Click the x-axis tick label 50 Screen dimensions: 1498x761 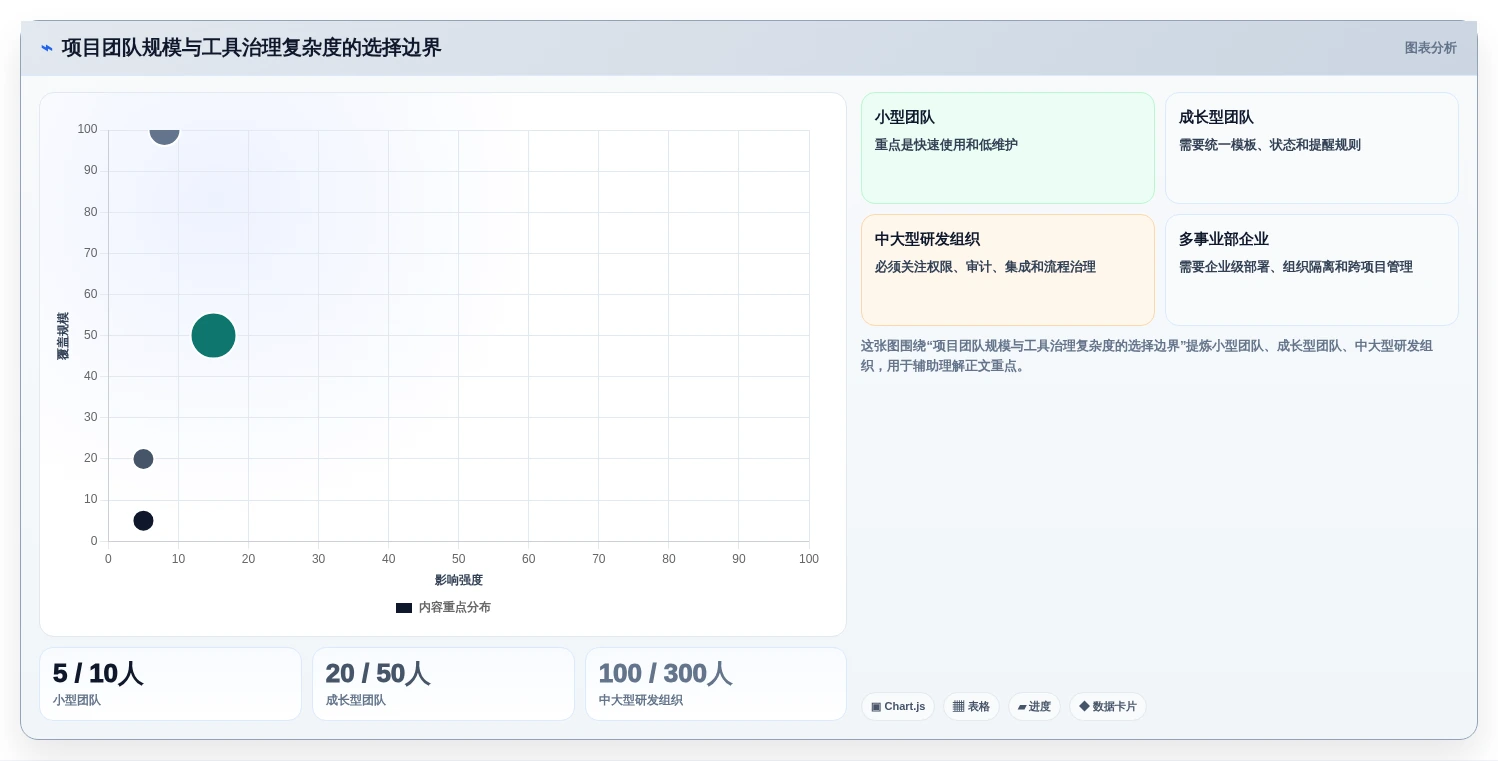coord(458,559)
